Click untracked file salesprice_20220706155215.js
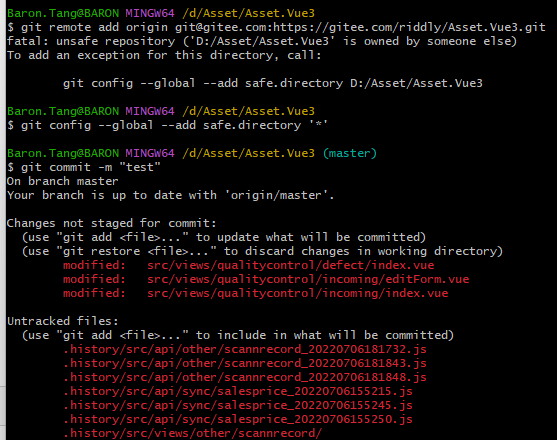Image resolution: width=557 pixels, height=440 pixels. 238,391
